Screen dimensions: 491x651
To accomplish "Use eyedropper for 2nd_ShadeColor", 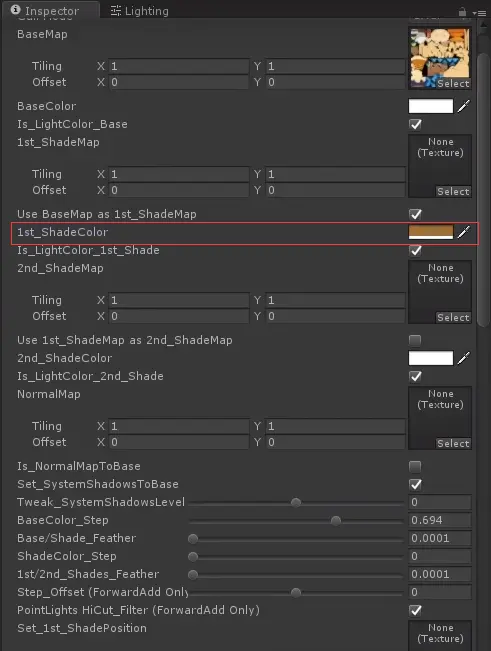I will coord(464,358).
